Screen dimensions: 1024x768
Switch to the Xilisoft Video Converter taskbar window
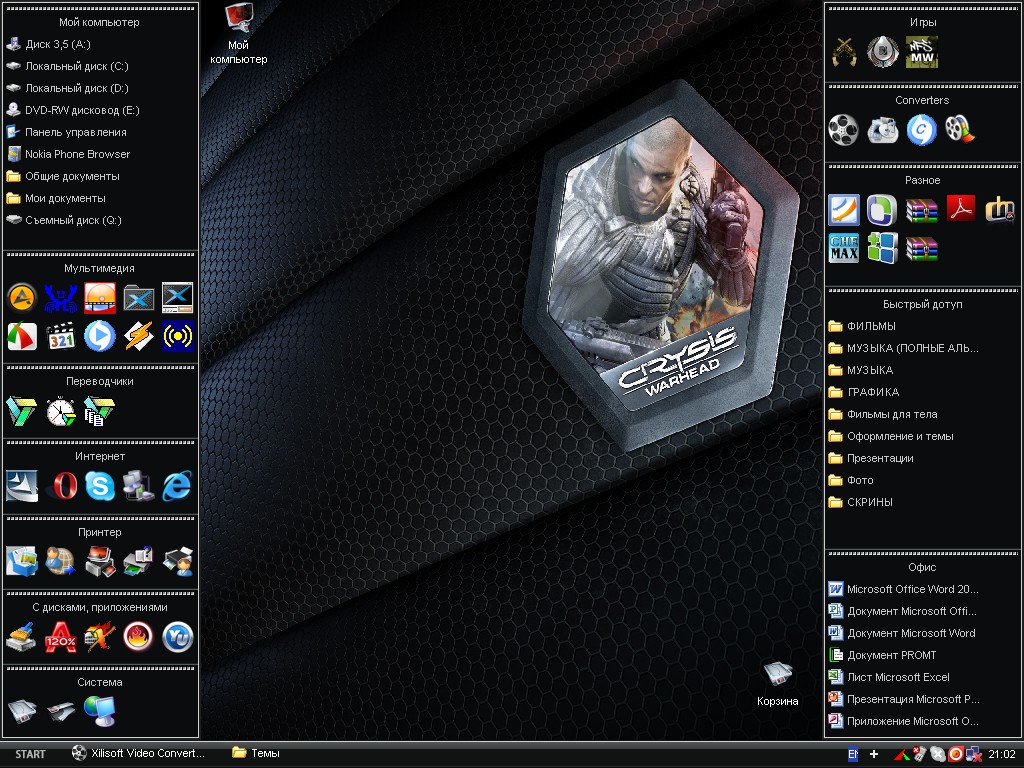click(140, 754)
